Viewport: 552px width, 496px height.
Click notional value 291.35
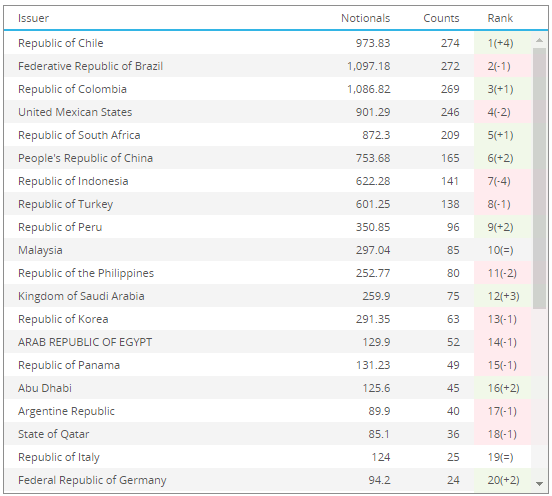tap(373, 319)
